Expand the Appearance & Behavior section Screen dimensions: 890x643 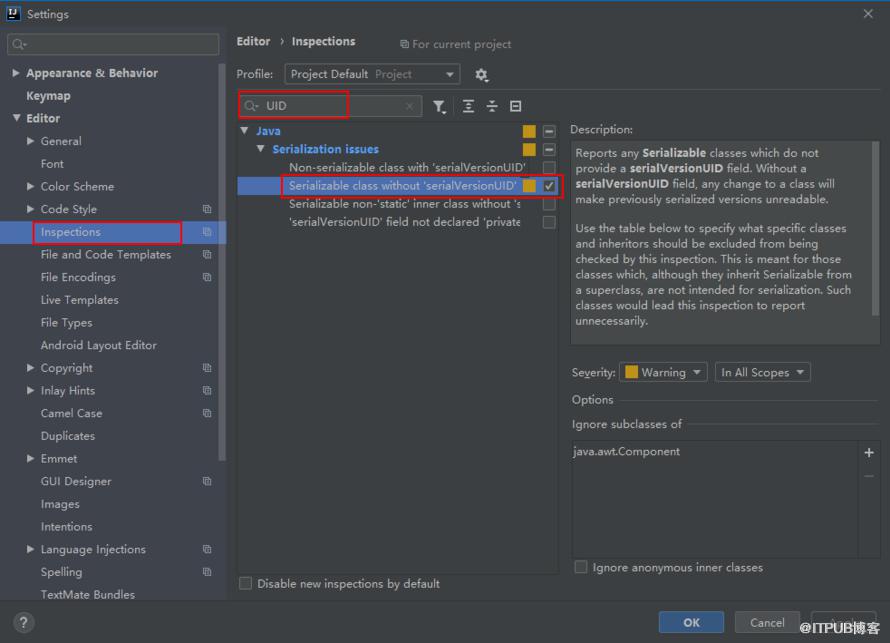click(x=16, y=73)
